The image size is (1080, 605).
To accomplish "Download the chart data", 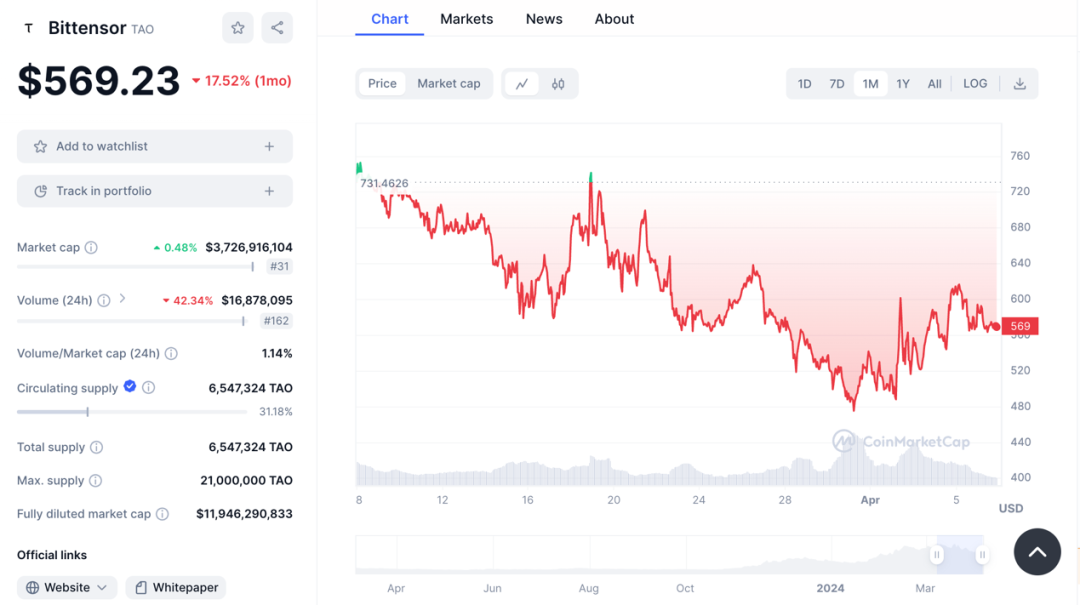I will coord(1020,84).
